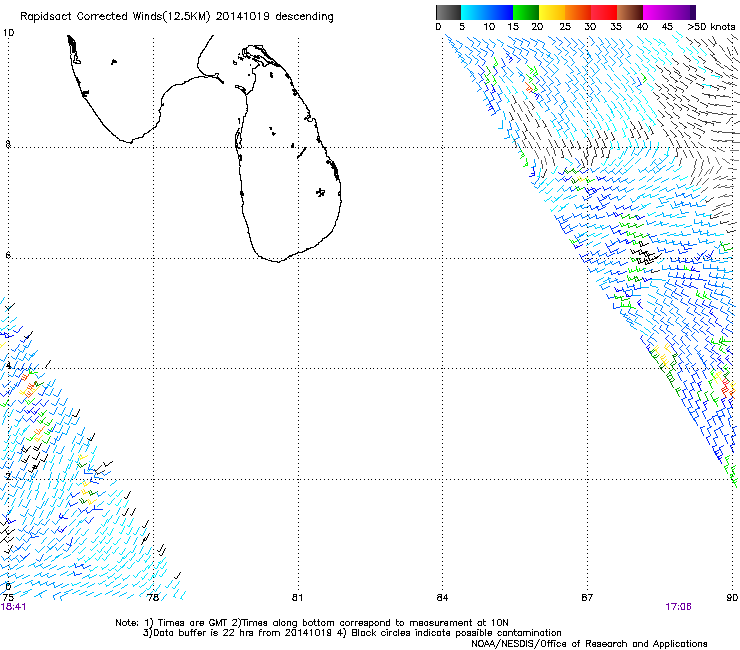Screen dimensions: 740x650
Task: Click the note 'Black circles indicate possible contamination'
Action: (x=456, y=633)
